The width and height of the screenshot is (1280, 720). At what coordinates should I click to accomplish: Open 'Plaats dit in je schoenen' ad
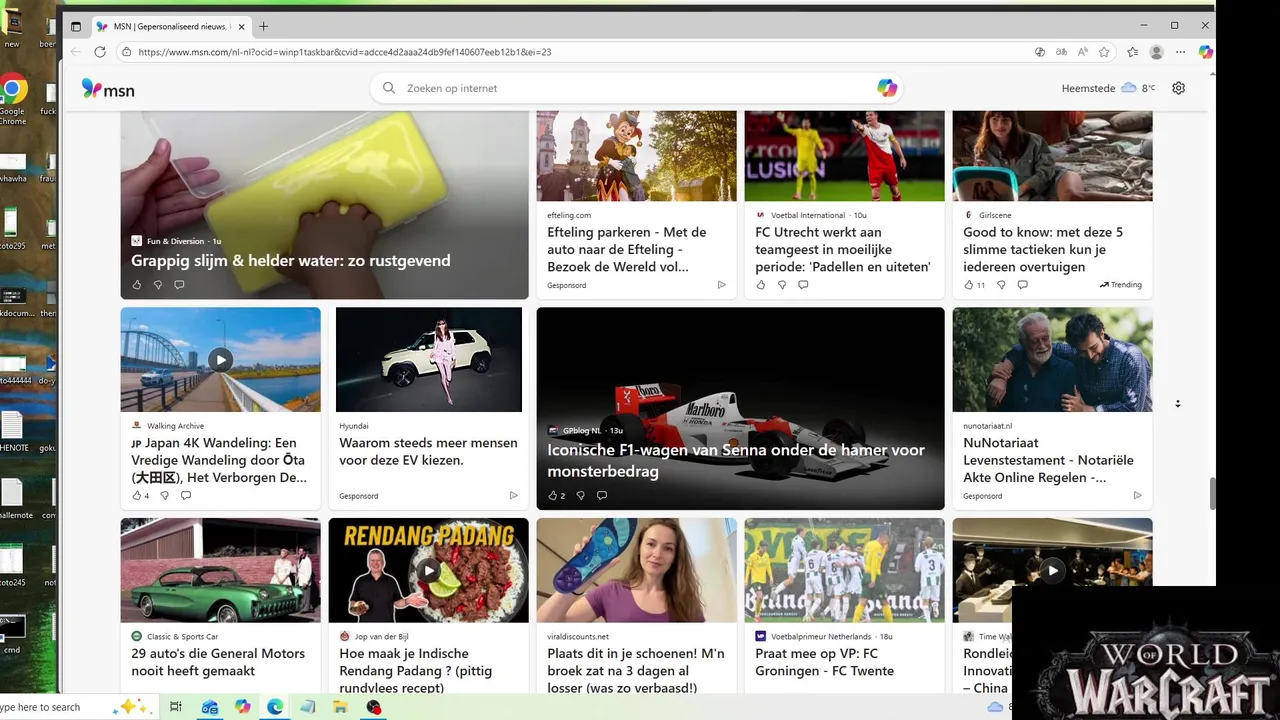[x=636, y=670]
